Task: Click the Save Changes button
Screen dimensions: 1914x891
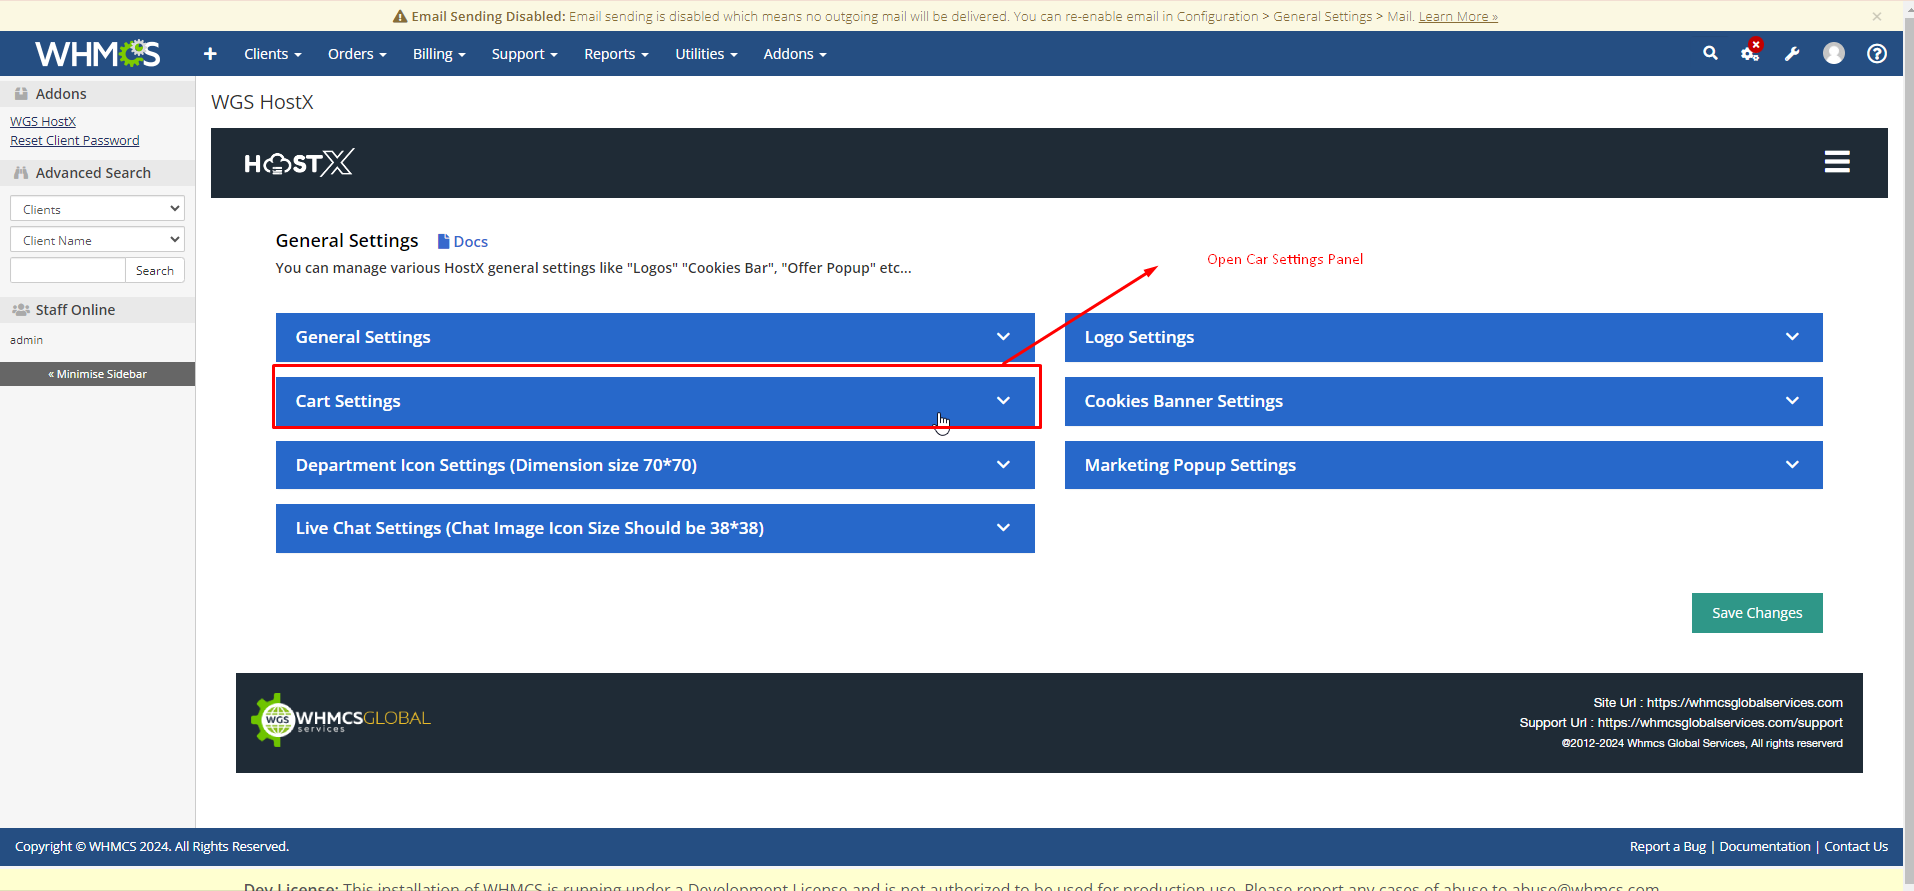Action: tap(1756, 613)
